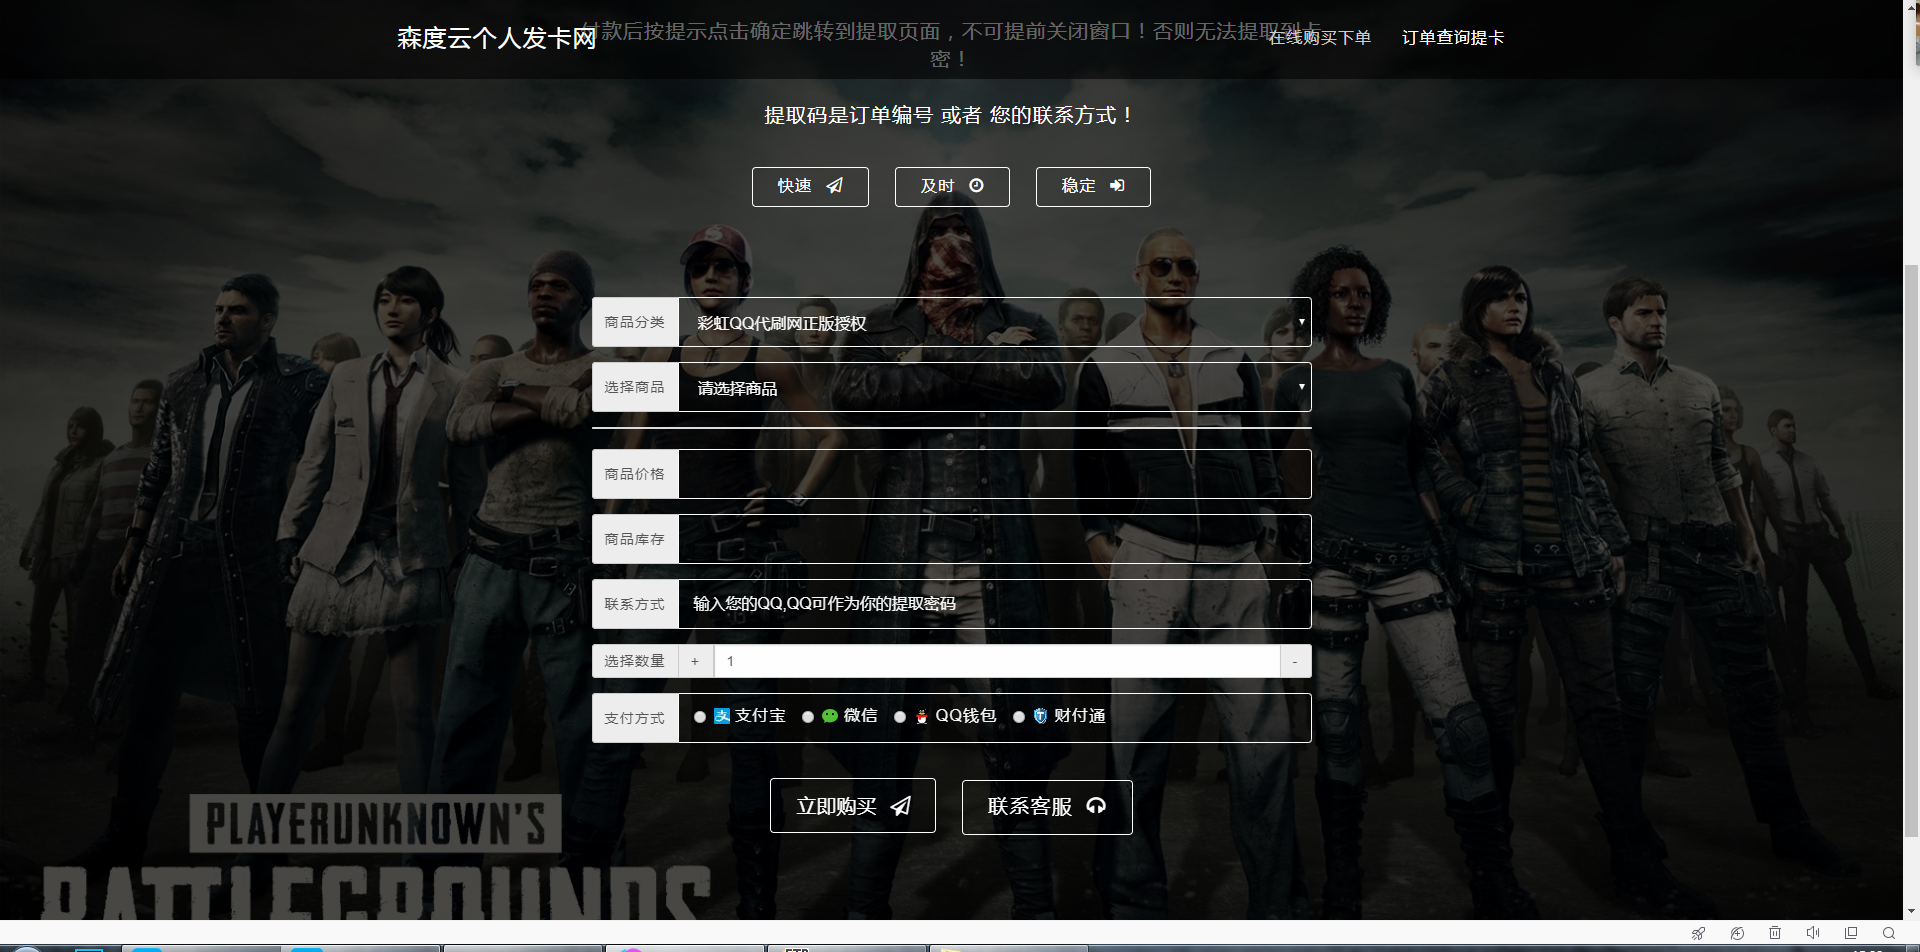Open the 在线购买下单 nav link
Image resolution: width=1920 pixels, height=952 pixels.
pos(1319,38)
